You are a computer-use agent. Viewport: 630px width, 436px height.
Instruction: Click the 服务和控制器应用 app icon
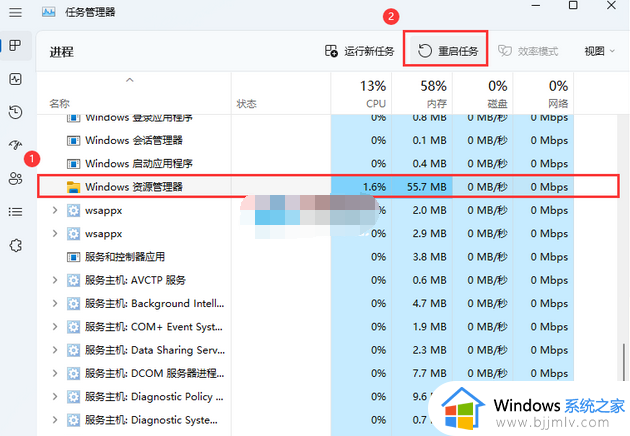[73, 257]
